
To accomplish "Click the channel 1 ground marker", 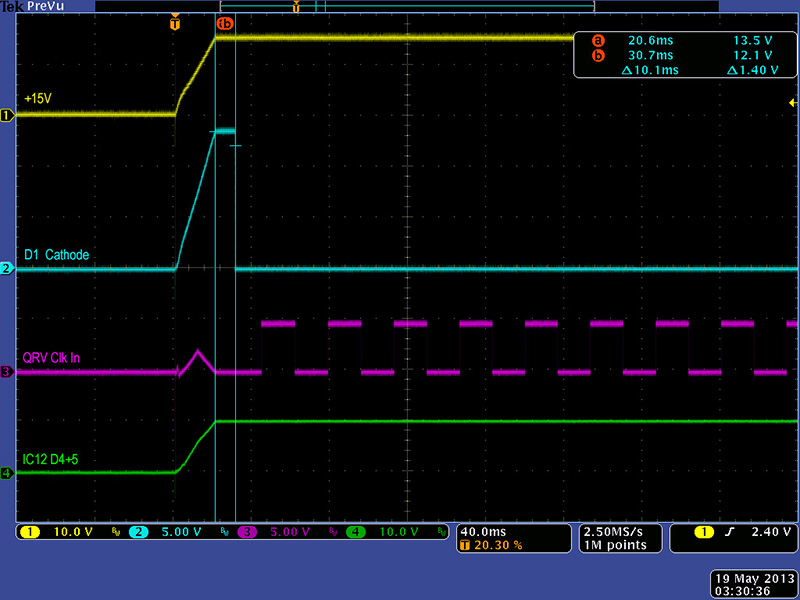I will point(6,116).
